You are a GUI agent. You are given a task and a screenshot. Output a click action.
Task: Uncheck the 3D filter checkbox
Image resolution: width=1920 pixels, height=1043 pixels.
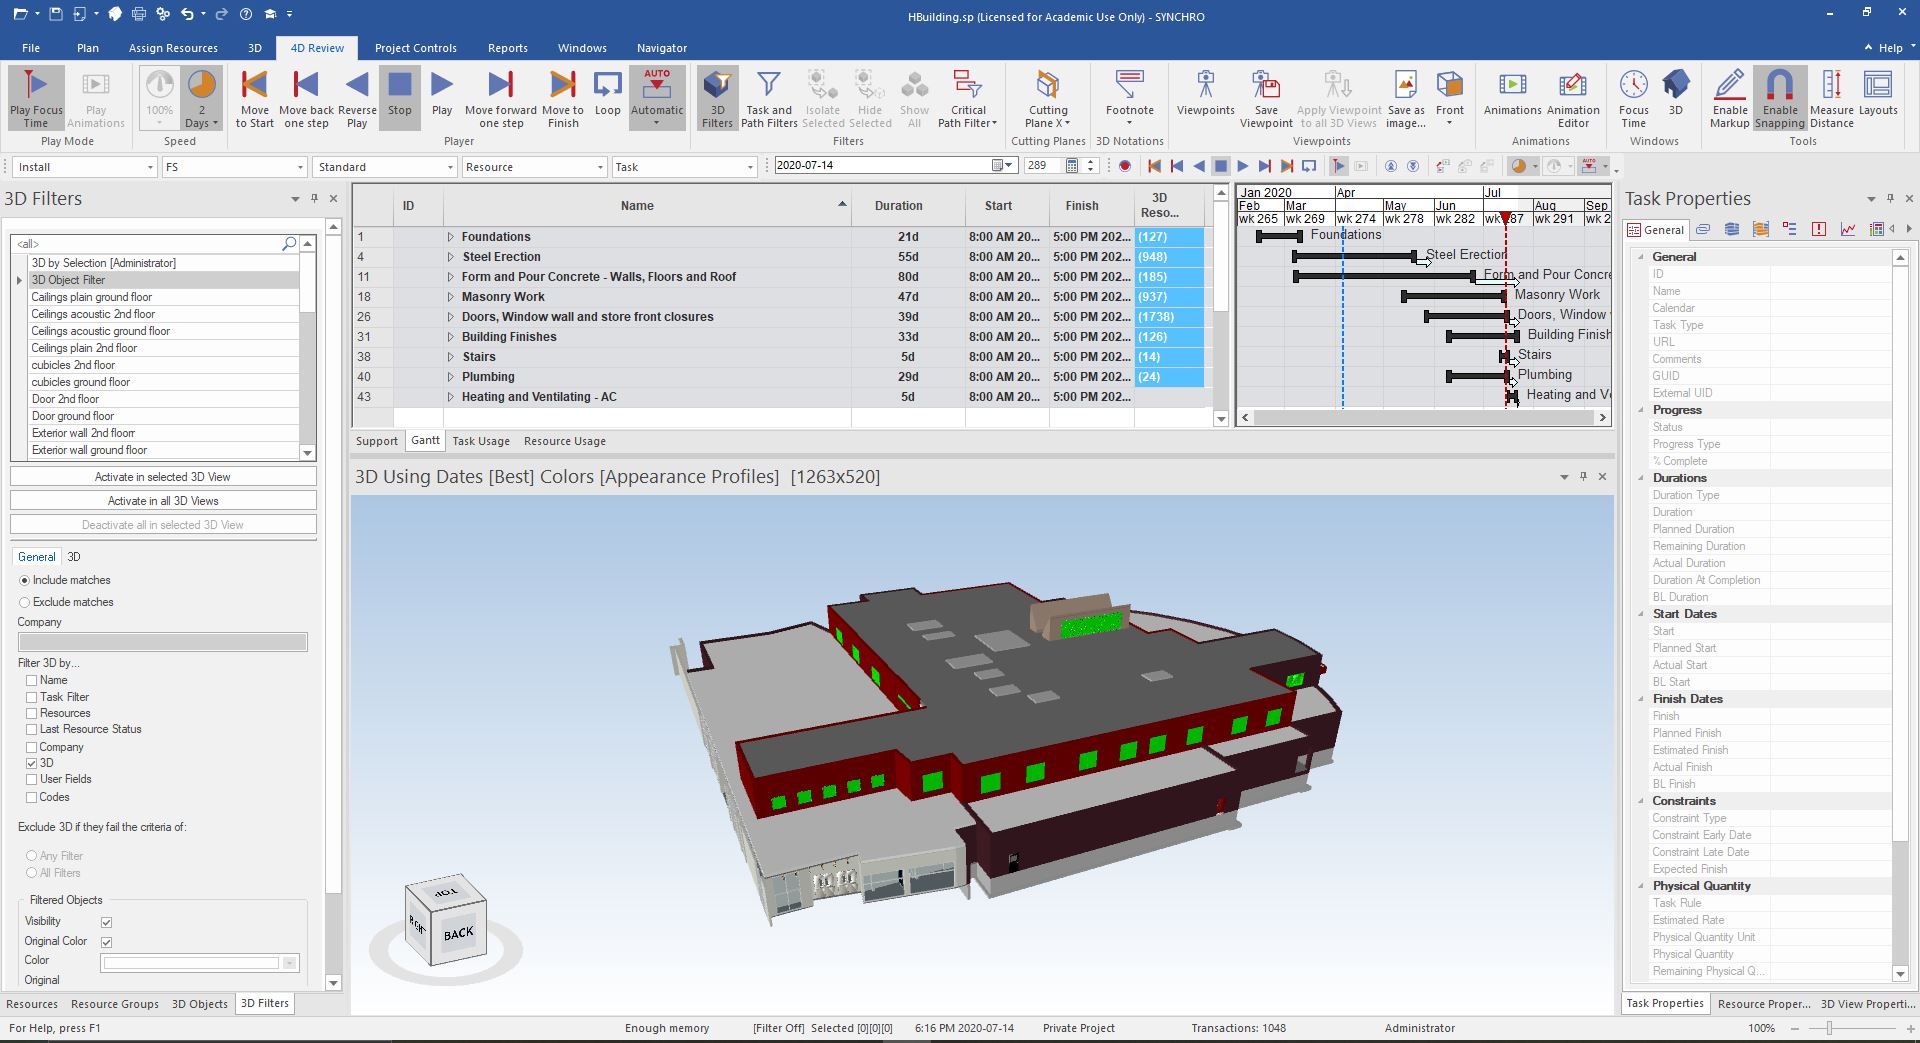pyautogui.click(x=31, y=763)
